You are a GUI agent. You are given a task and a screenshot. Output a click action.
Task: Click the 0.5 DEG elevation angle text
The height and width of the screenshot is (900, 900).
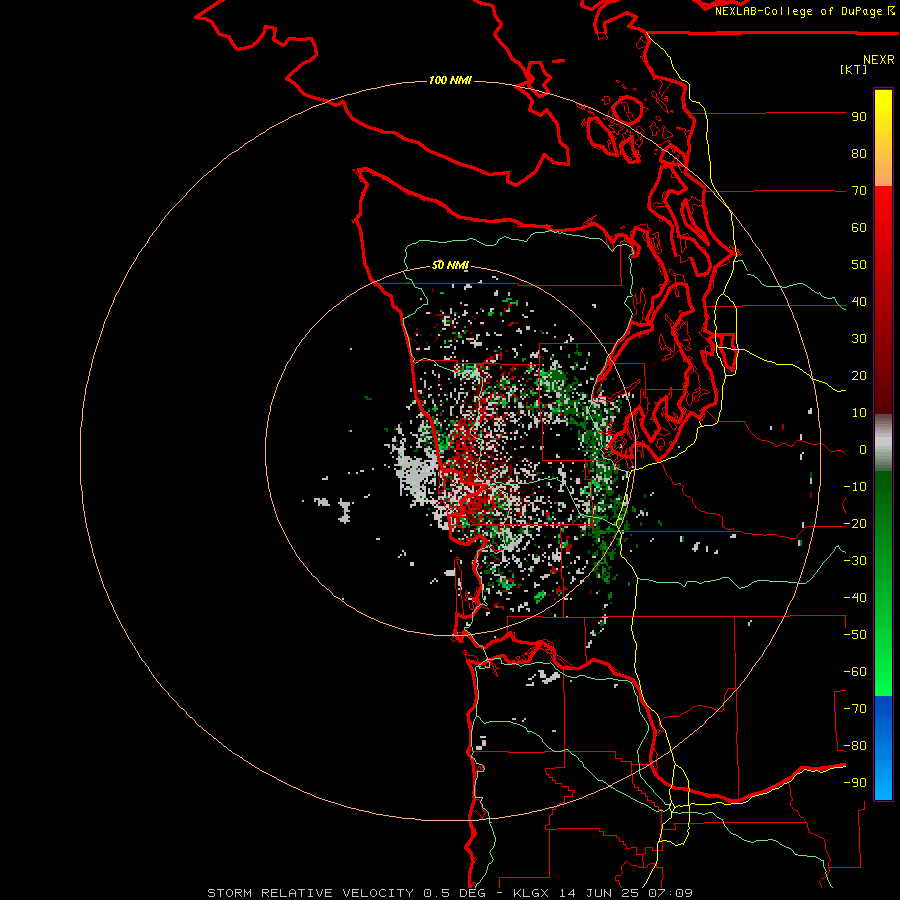[x=454, y=893]
